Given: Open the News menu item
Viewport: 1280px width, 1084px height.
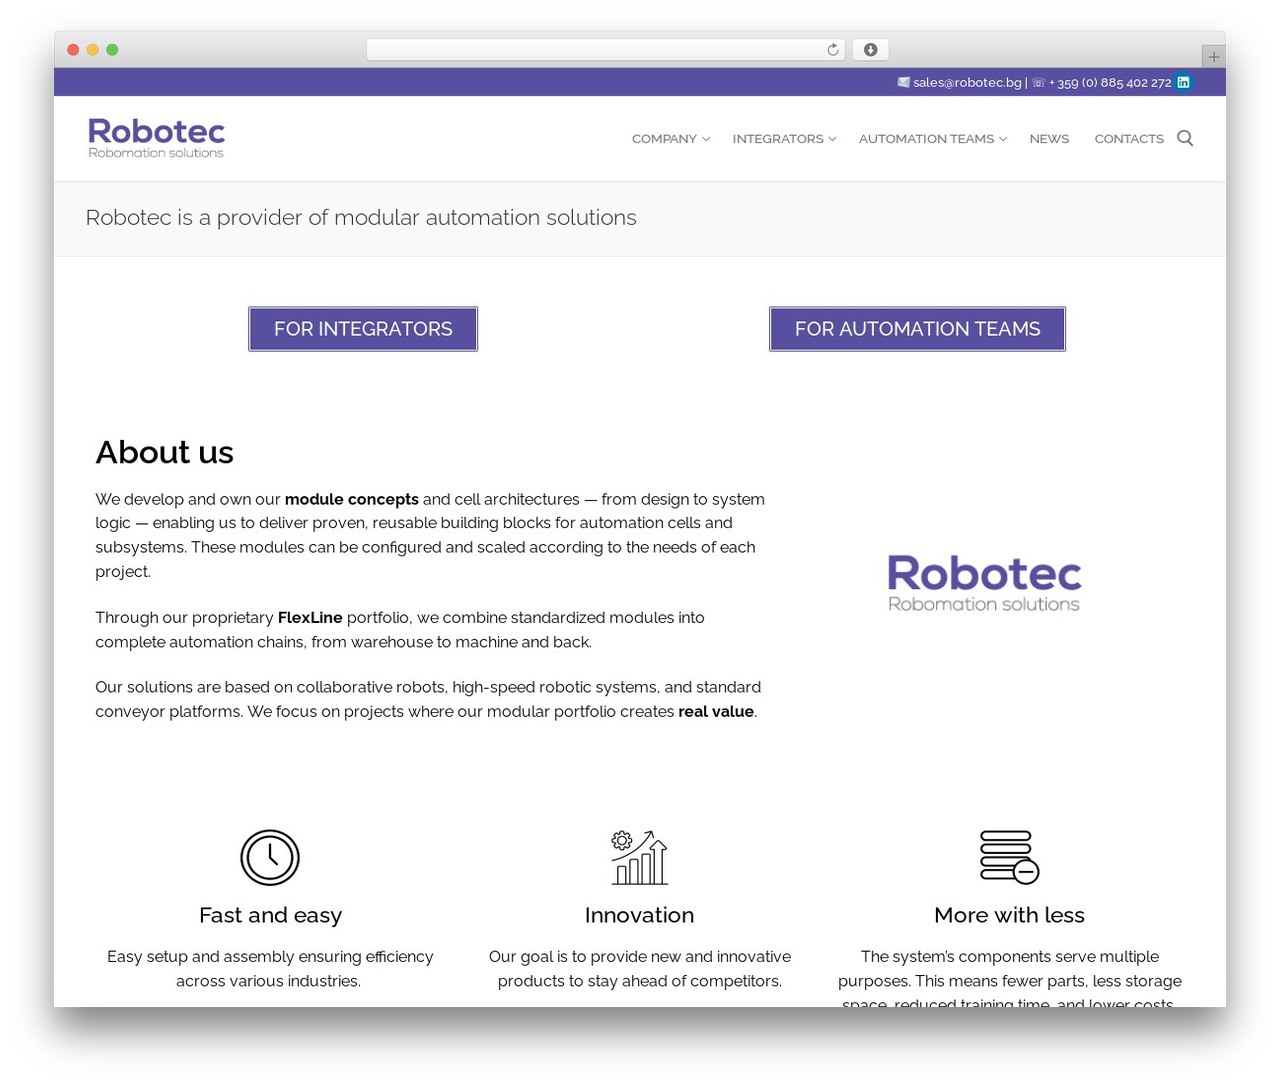Looking at the screenshot, I should coord(1049,139).
